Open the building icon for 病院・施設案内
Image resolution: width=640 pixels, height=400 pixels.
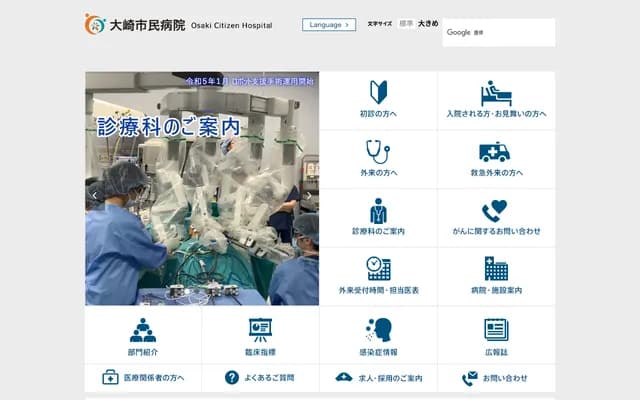(x=496, y=269)
